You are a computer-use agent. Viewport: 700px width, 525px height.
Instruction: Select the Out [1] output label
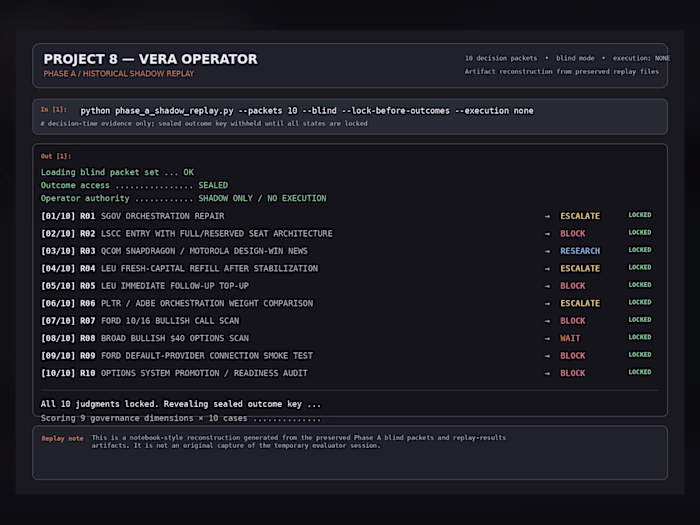56,156
